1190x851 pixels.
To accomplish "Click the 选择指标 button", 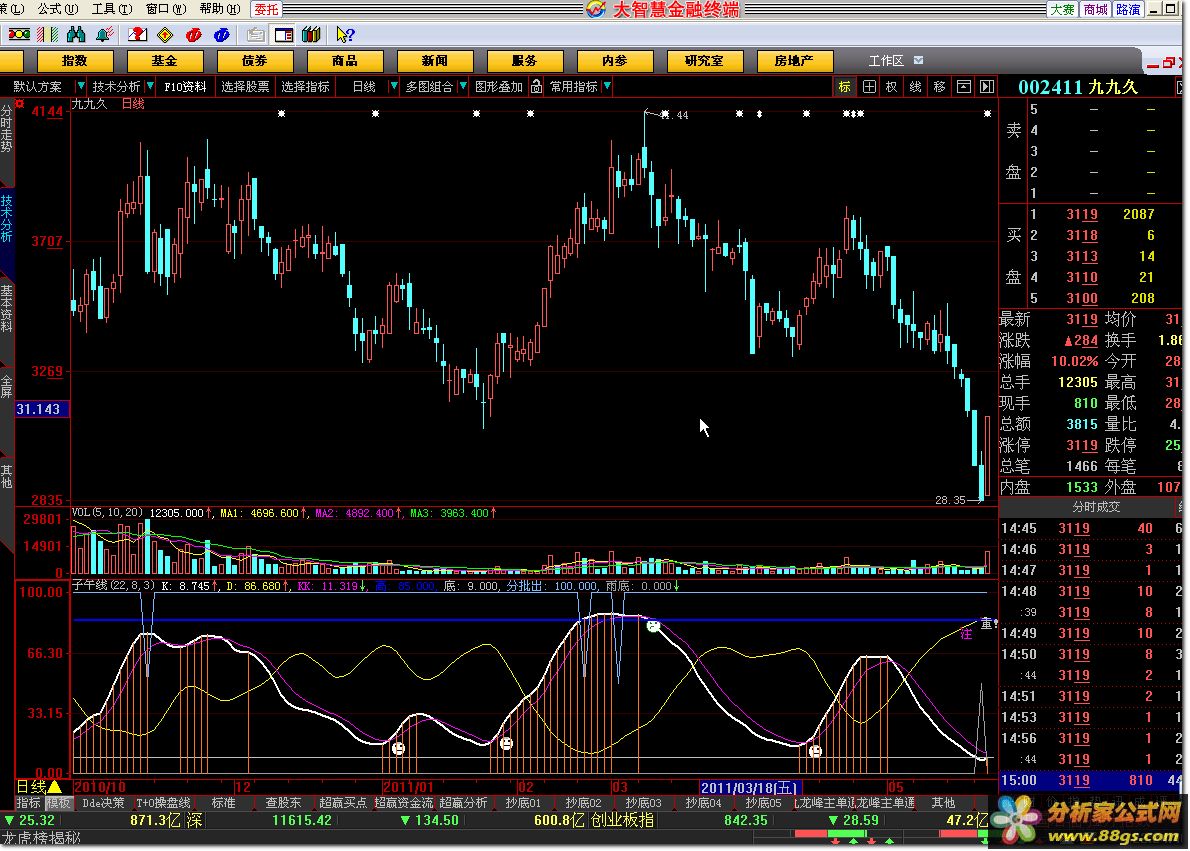I will coord(305,87).
